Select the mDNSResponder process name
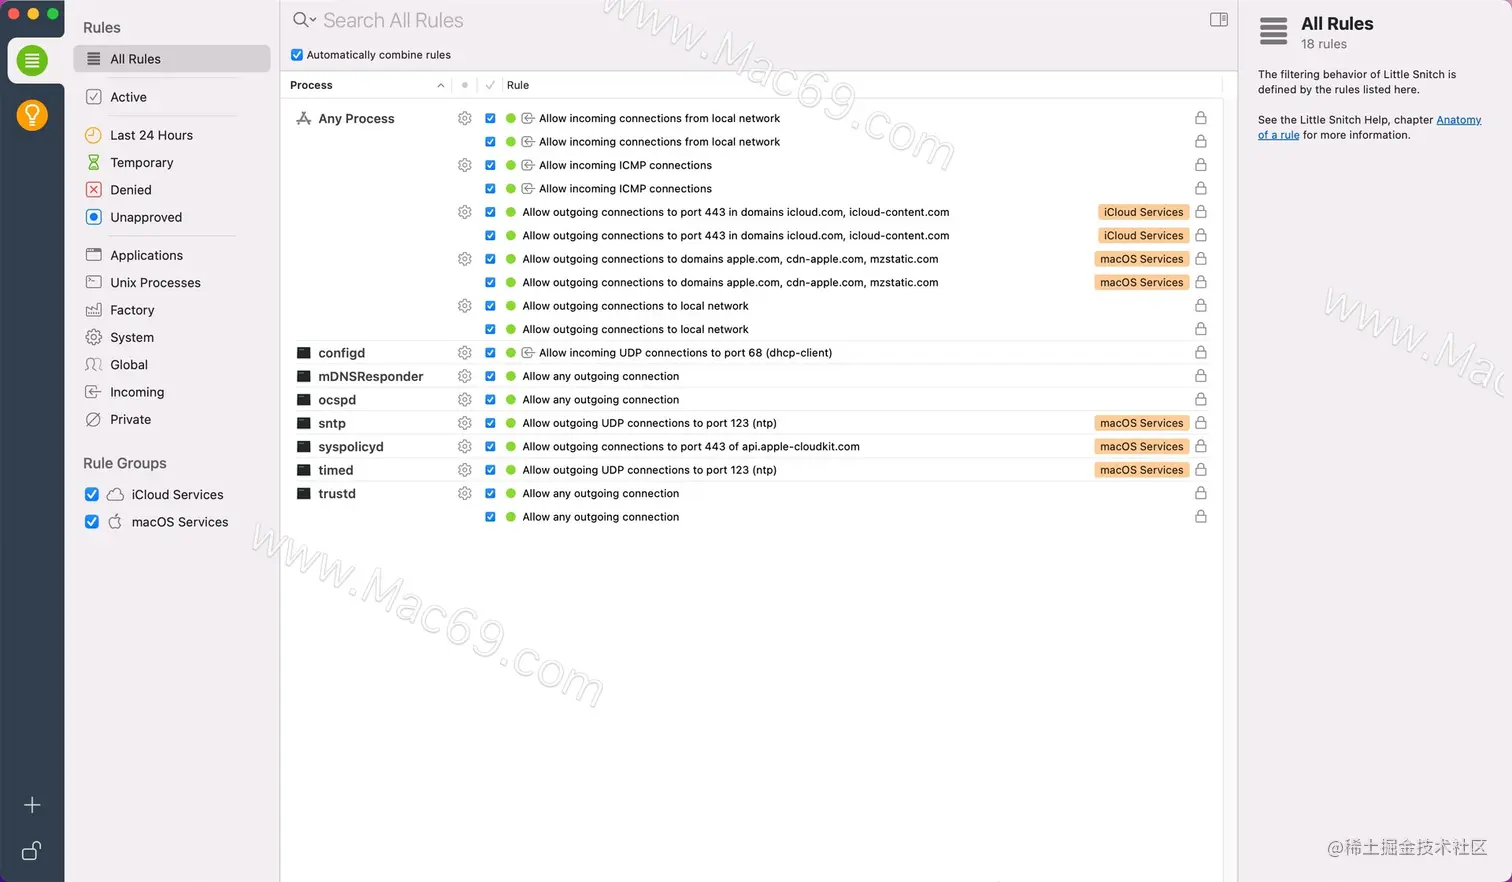 (x=371, y=376)
